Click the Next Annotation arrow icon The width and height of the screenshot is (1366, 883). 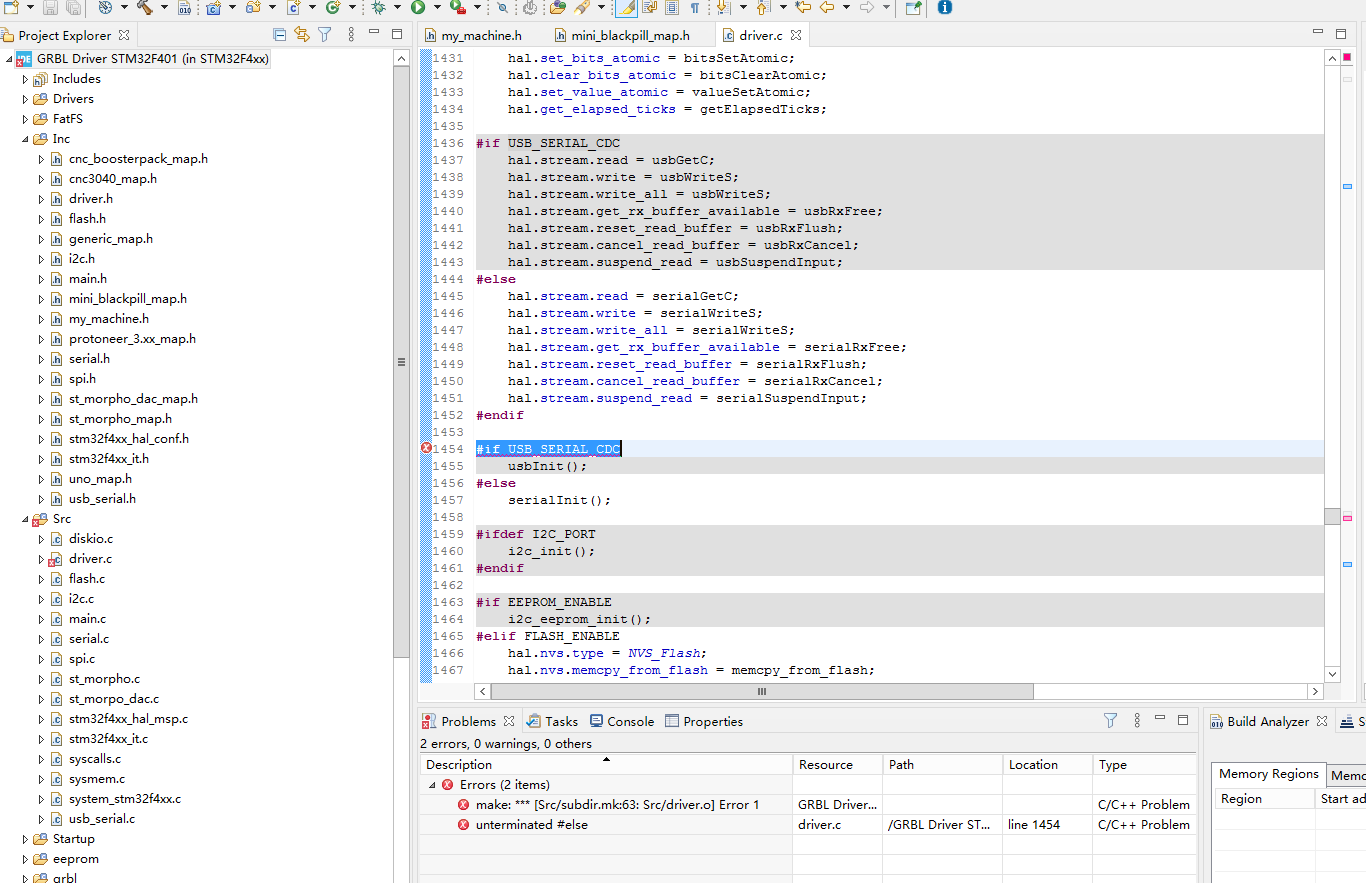pos(723,8)
